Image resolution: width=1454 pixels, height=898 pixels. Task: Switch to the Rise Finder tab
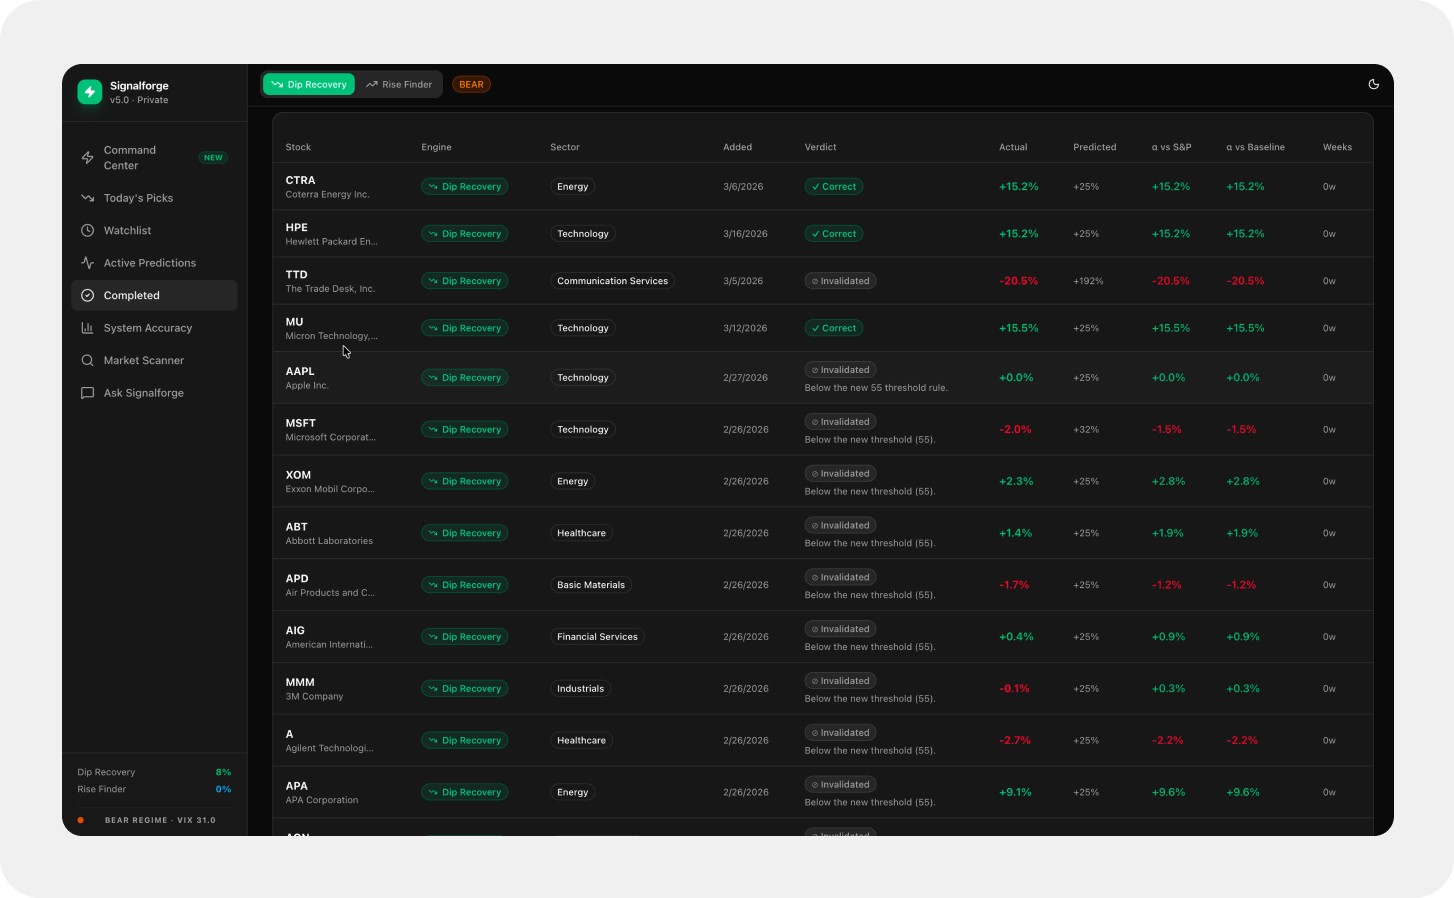[399, 84]
